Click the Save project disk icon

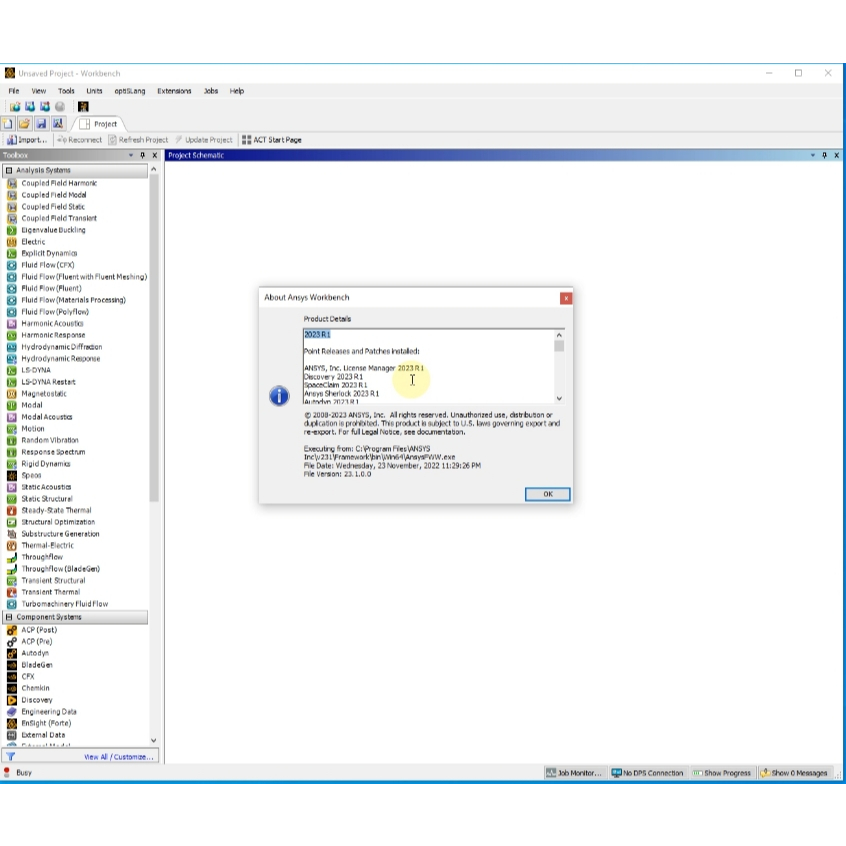41,124
